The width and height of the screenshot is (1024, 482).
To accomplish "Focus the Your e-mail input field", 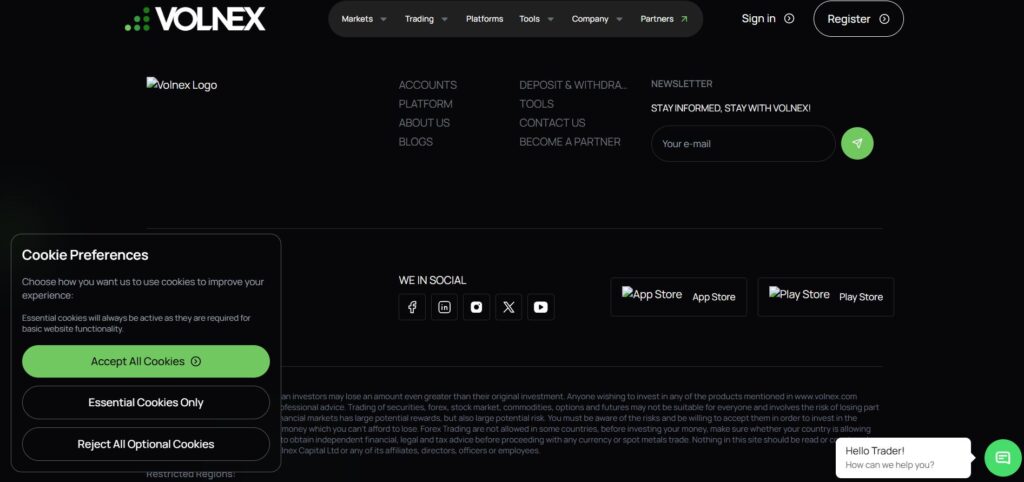I will (742, 144).
